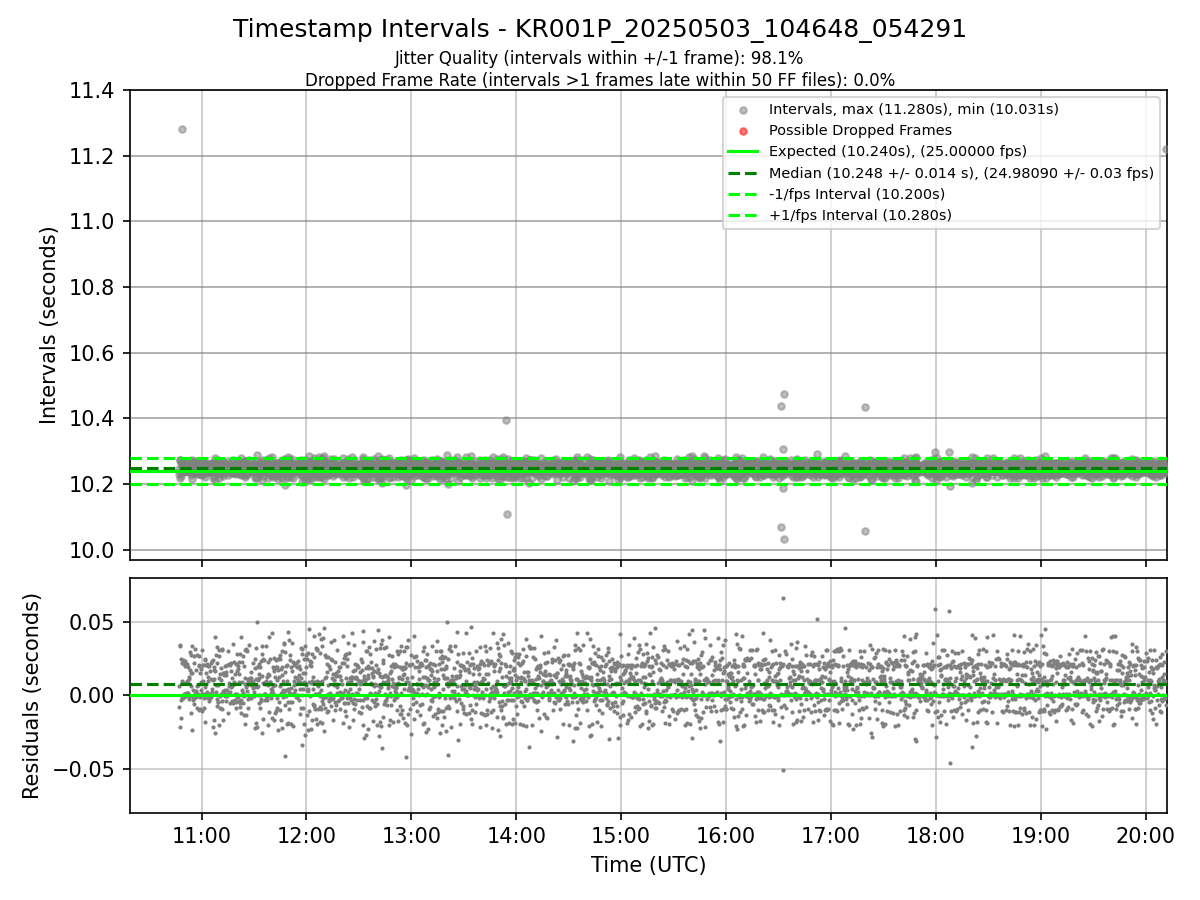Click the red dot marker beside 'Possible Dropped Frames'
Image resolution: width=1200 pixels, height=900 pixels.
(x=743, y=131)
